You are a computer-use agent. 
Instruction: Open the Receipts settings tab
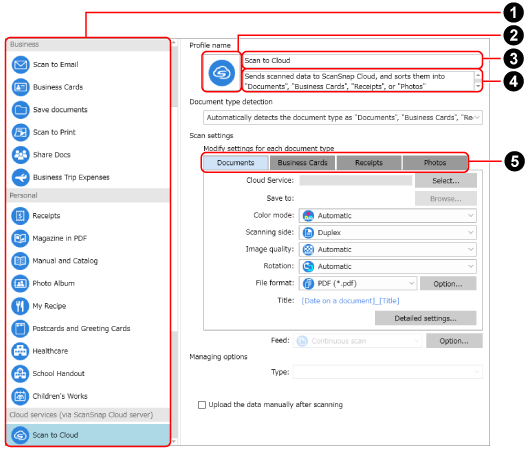pos(369,163)
